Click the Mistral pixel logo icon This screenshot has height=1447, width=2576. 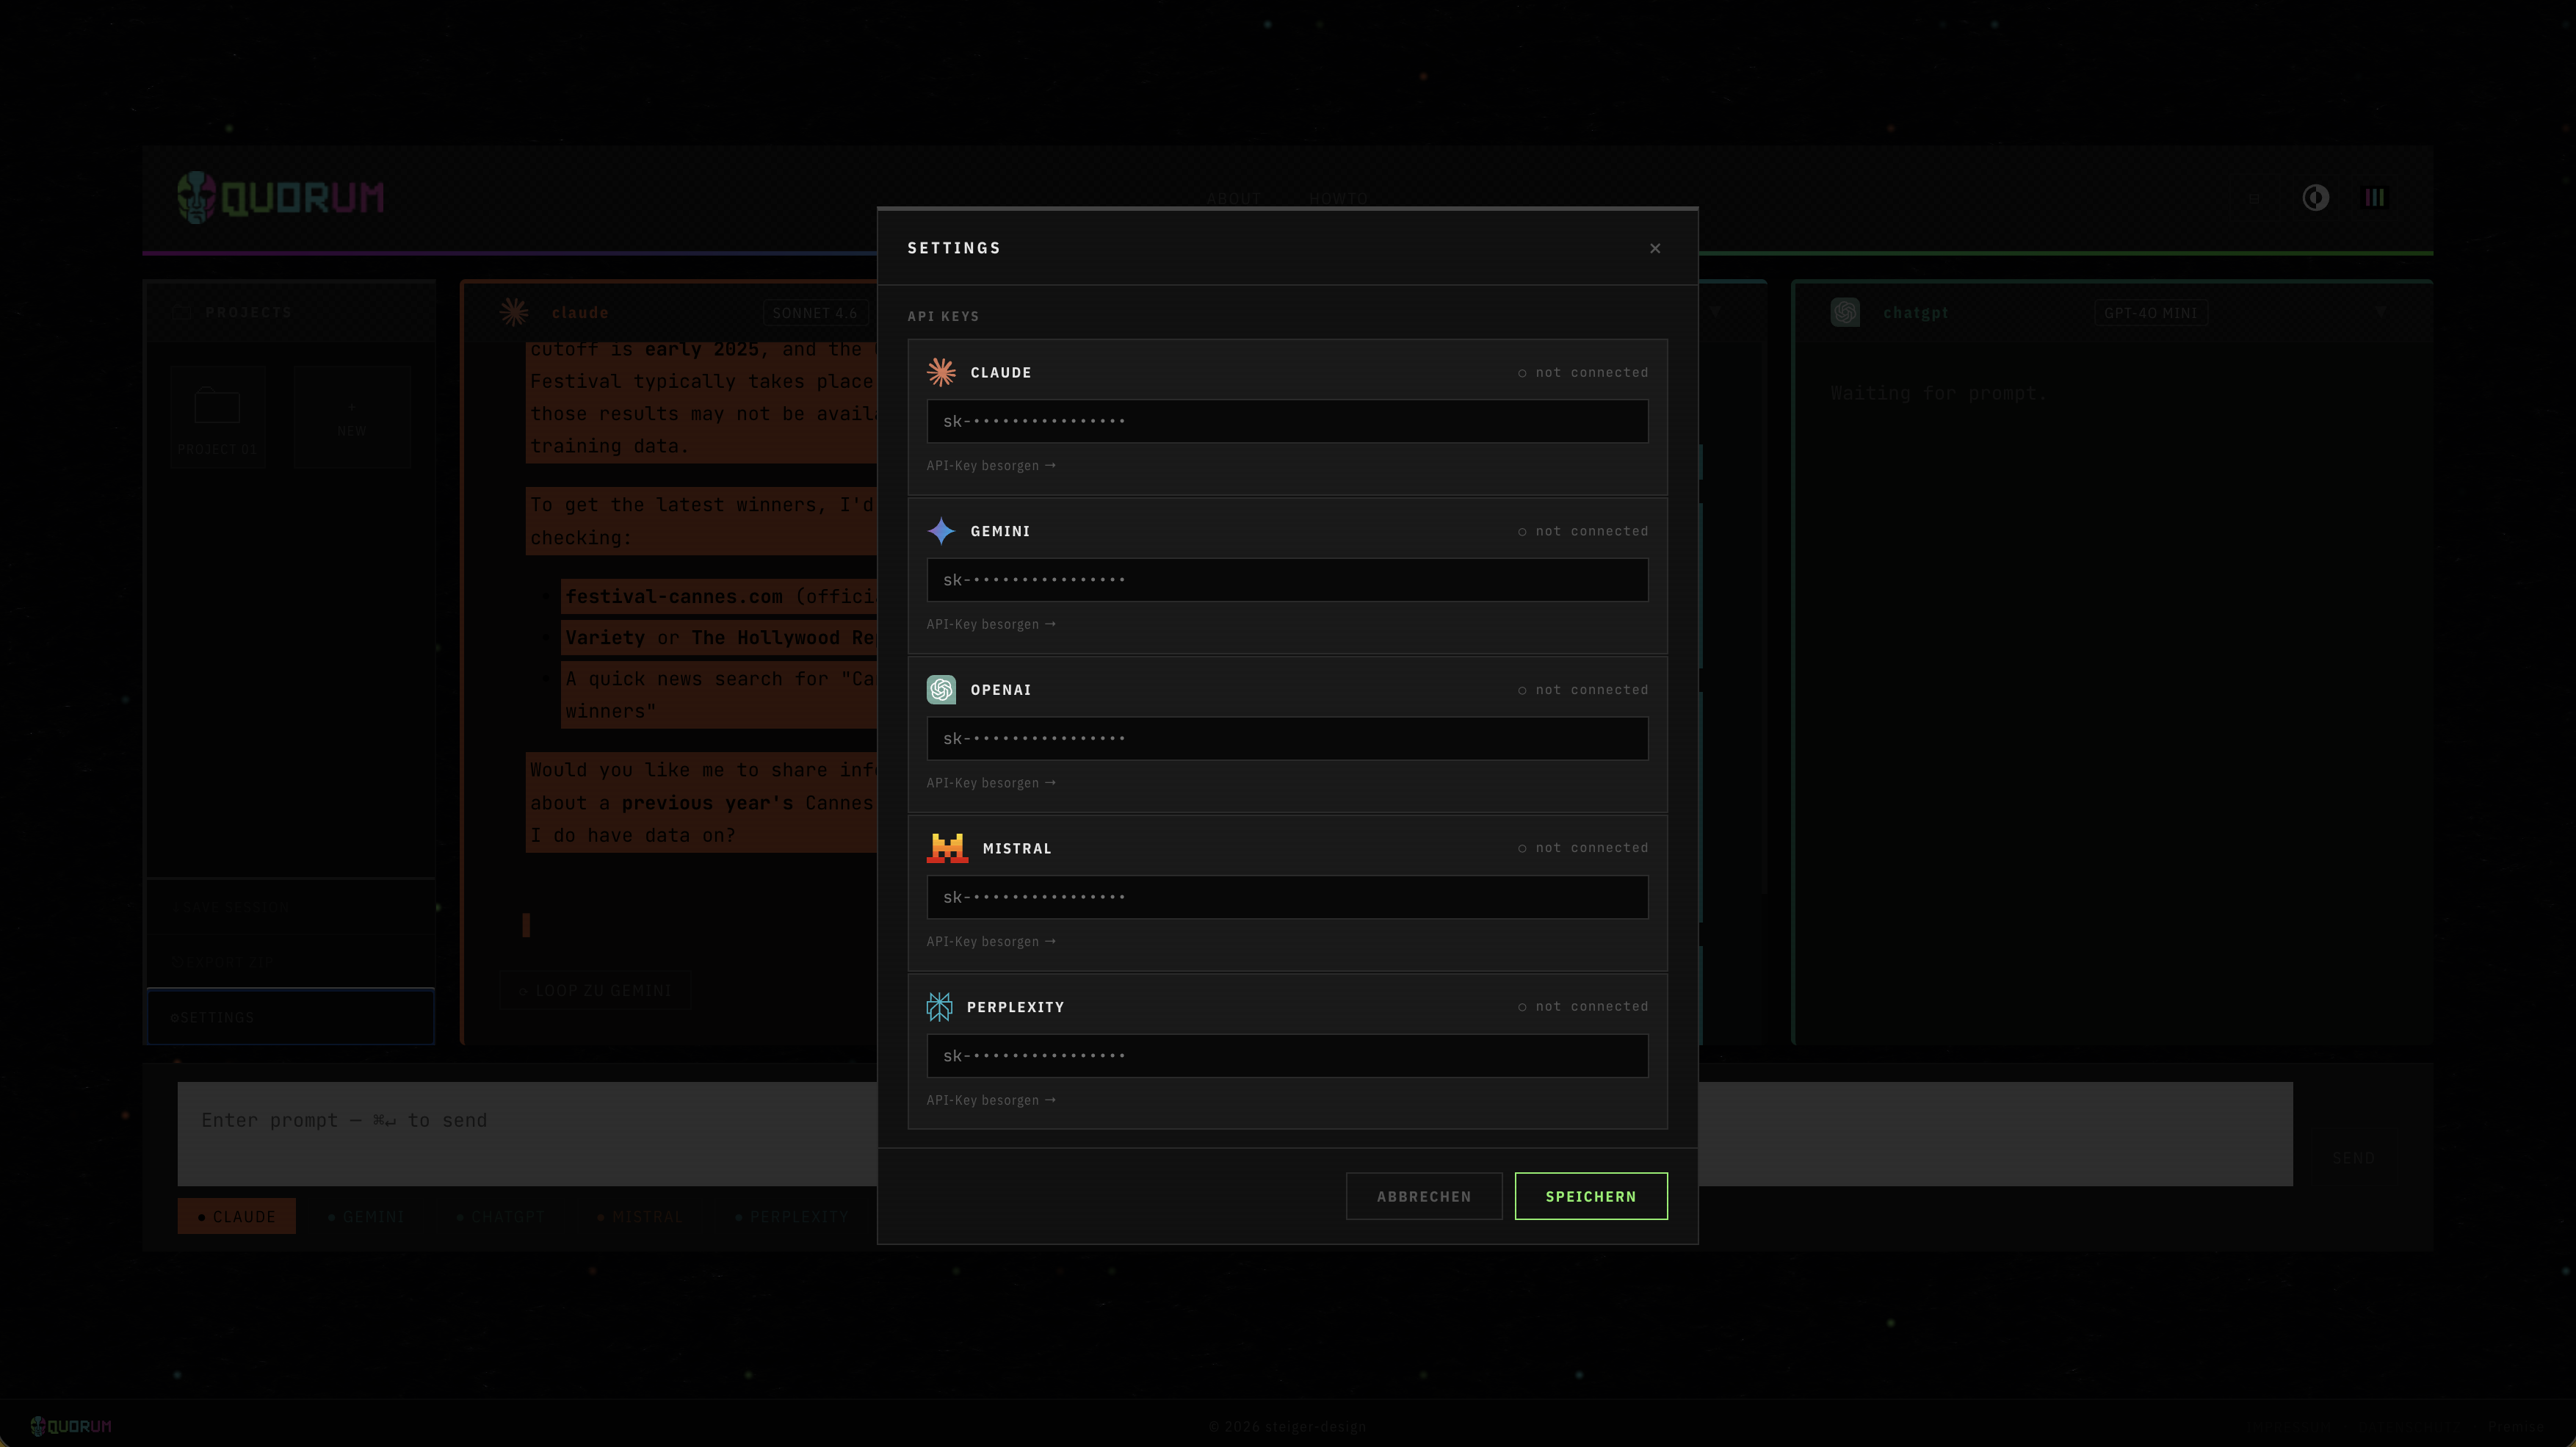[947, 848]
